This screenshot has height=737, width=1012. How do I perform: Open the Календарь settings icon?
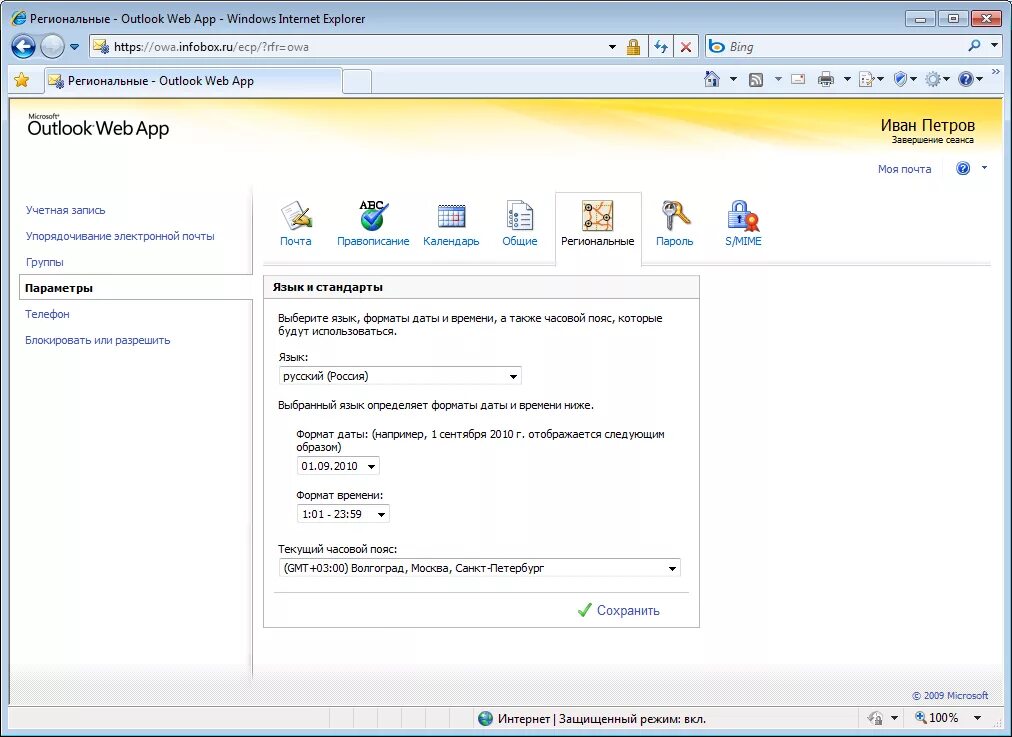pyautogui.click(x=451, y=224)
